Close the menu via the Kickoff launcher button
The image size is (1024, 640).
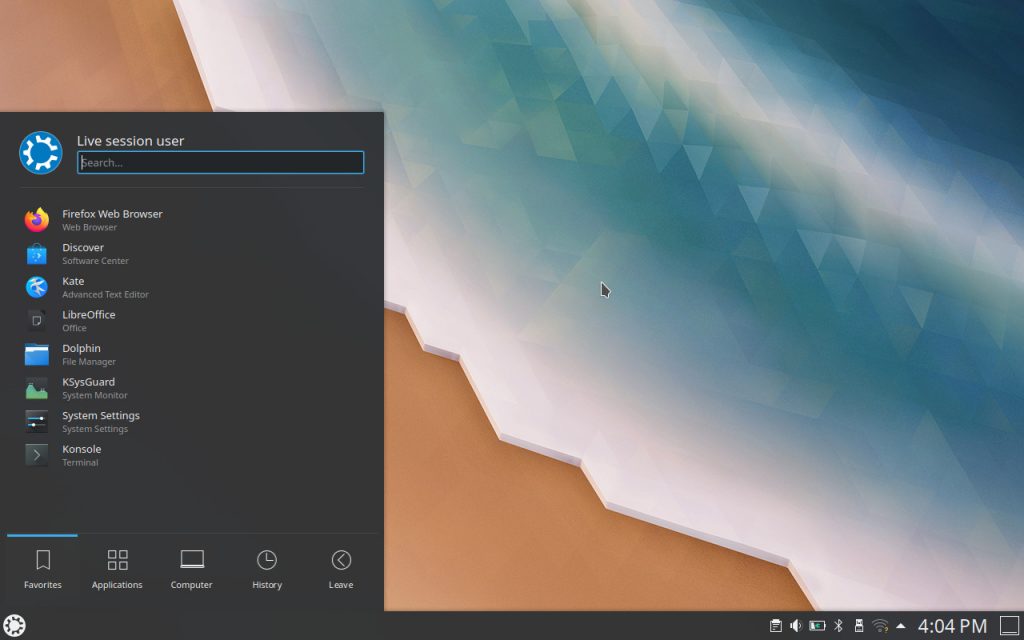click(14, 626)
